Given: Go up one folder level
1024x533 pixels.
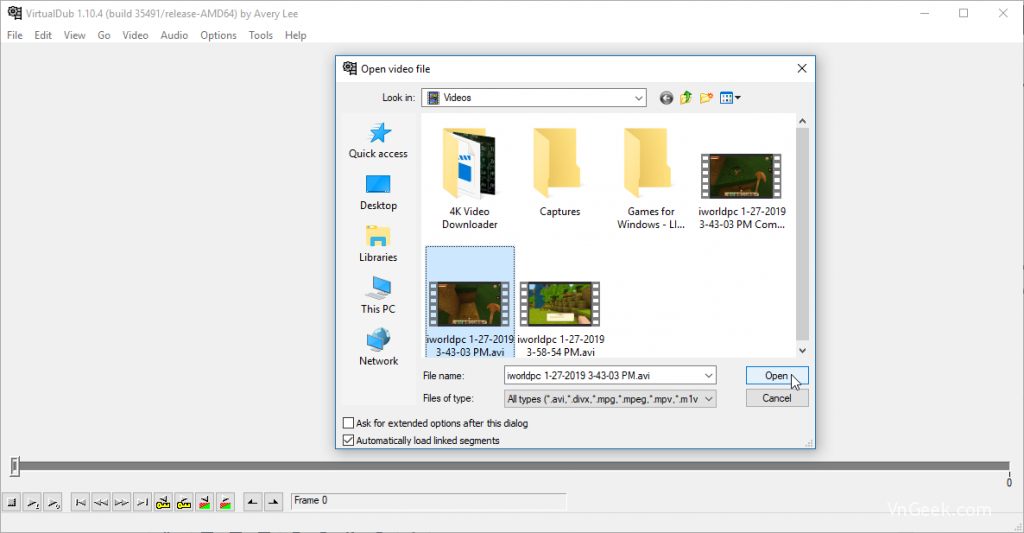Looking at the screenshot, I should [686, 98].
